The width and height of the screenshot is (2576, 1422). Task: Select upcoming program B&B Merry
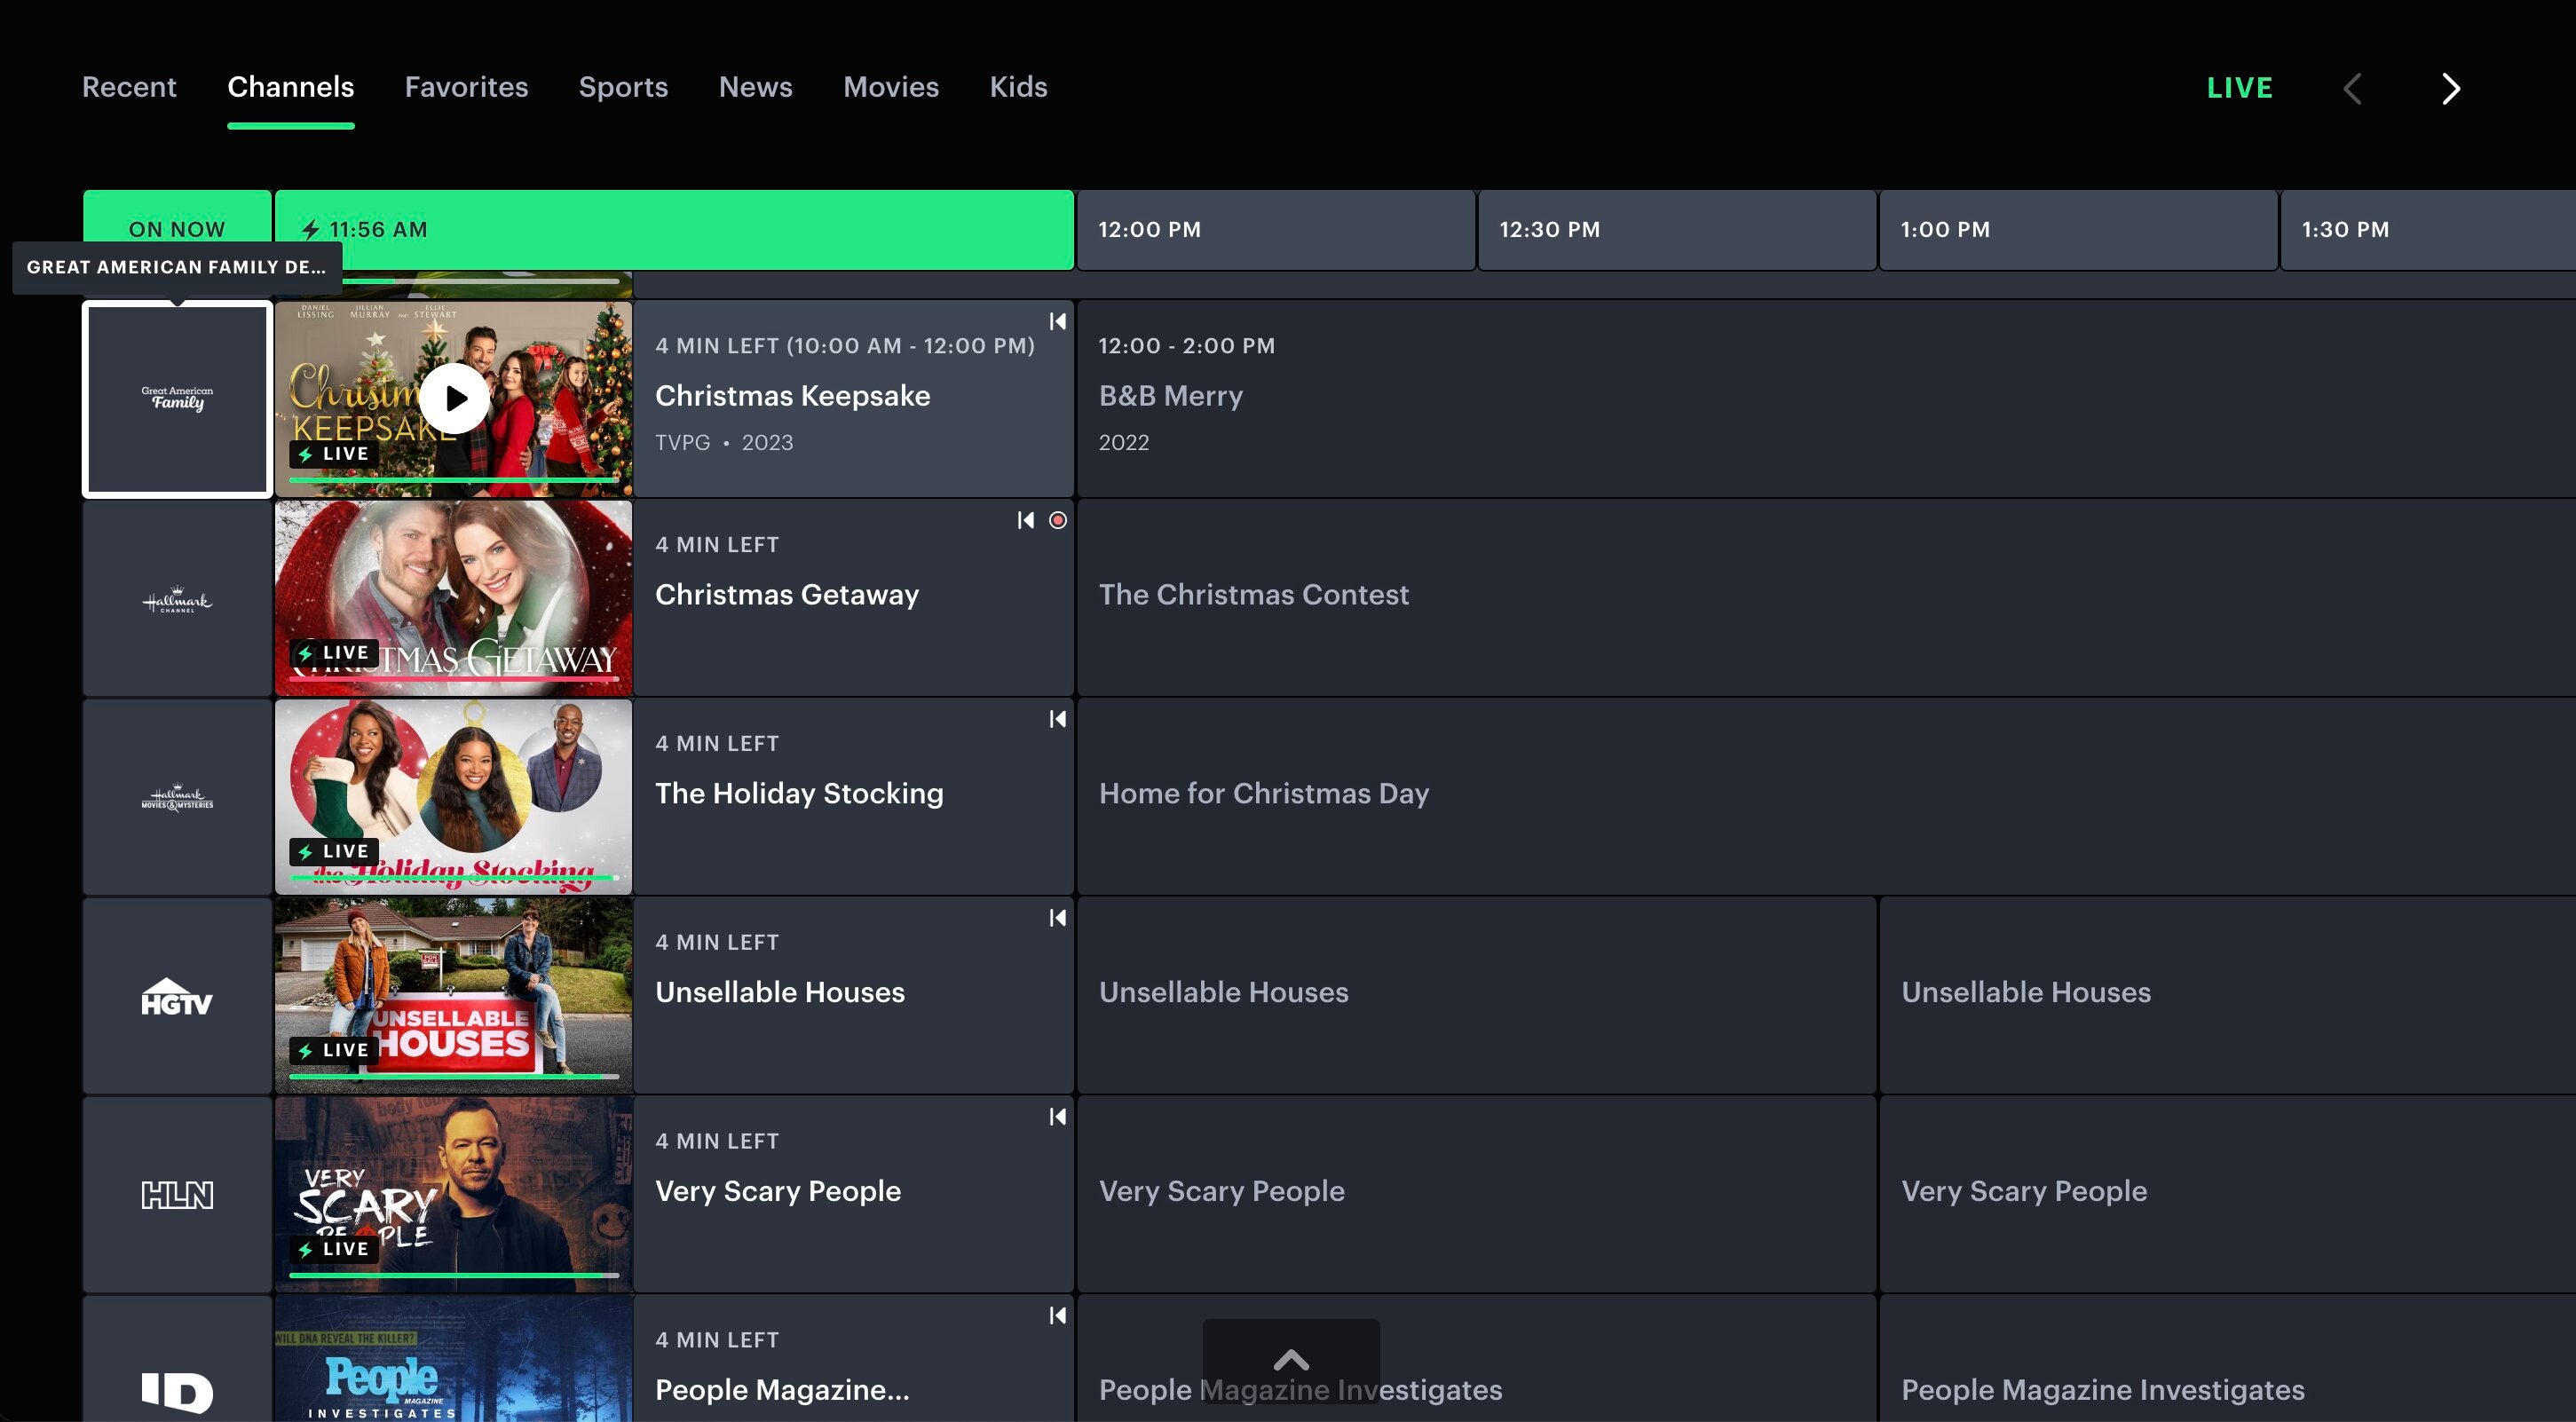1826,399
